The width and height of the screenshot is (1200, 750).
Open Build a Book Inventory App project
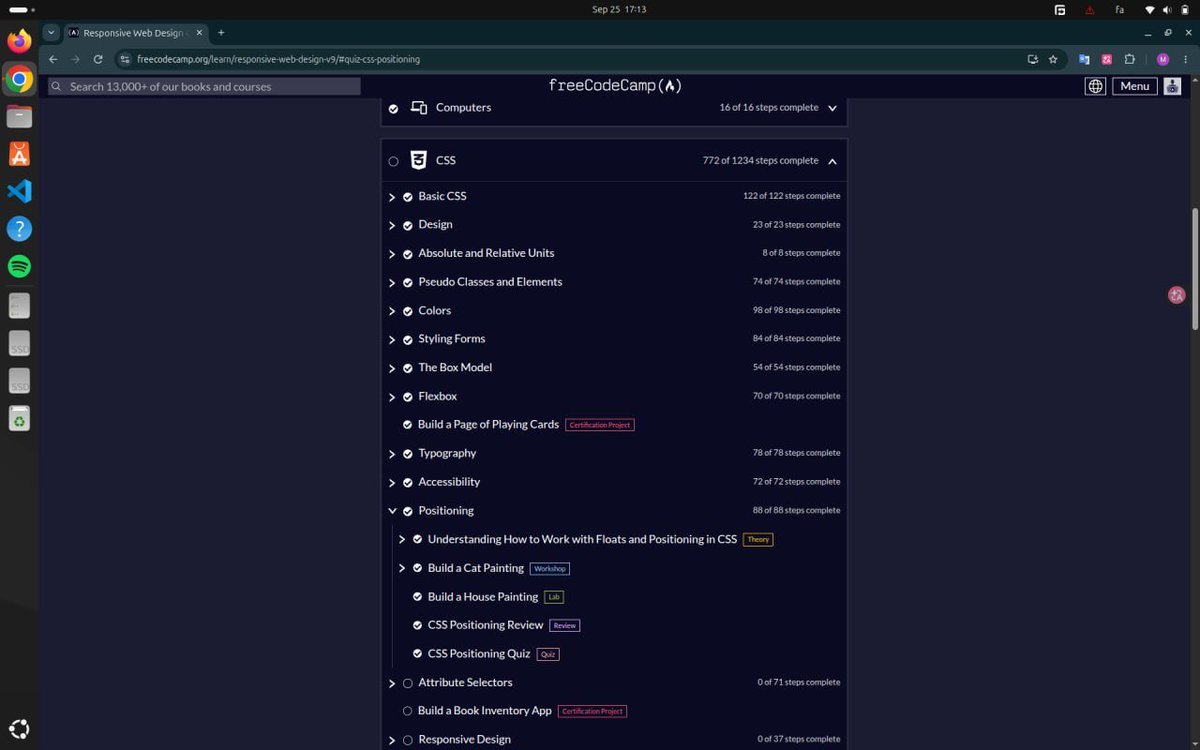485,710
